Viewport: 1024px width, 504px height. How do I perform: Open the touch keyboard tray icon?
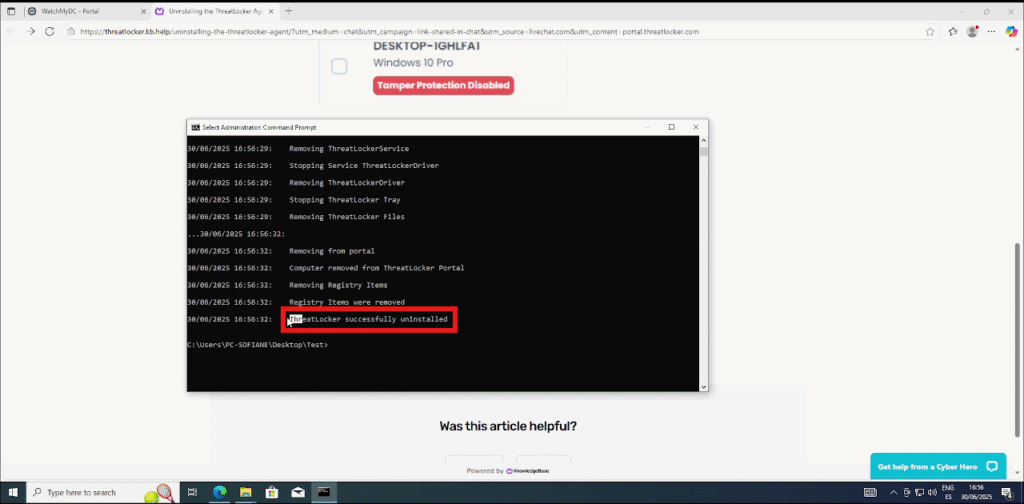pyautogui.click(x=871, y=492)
